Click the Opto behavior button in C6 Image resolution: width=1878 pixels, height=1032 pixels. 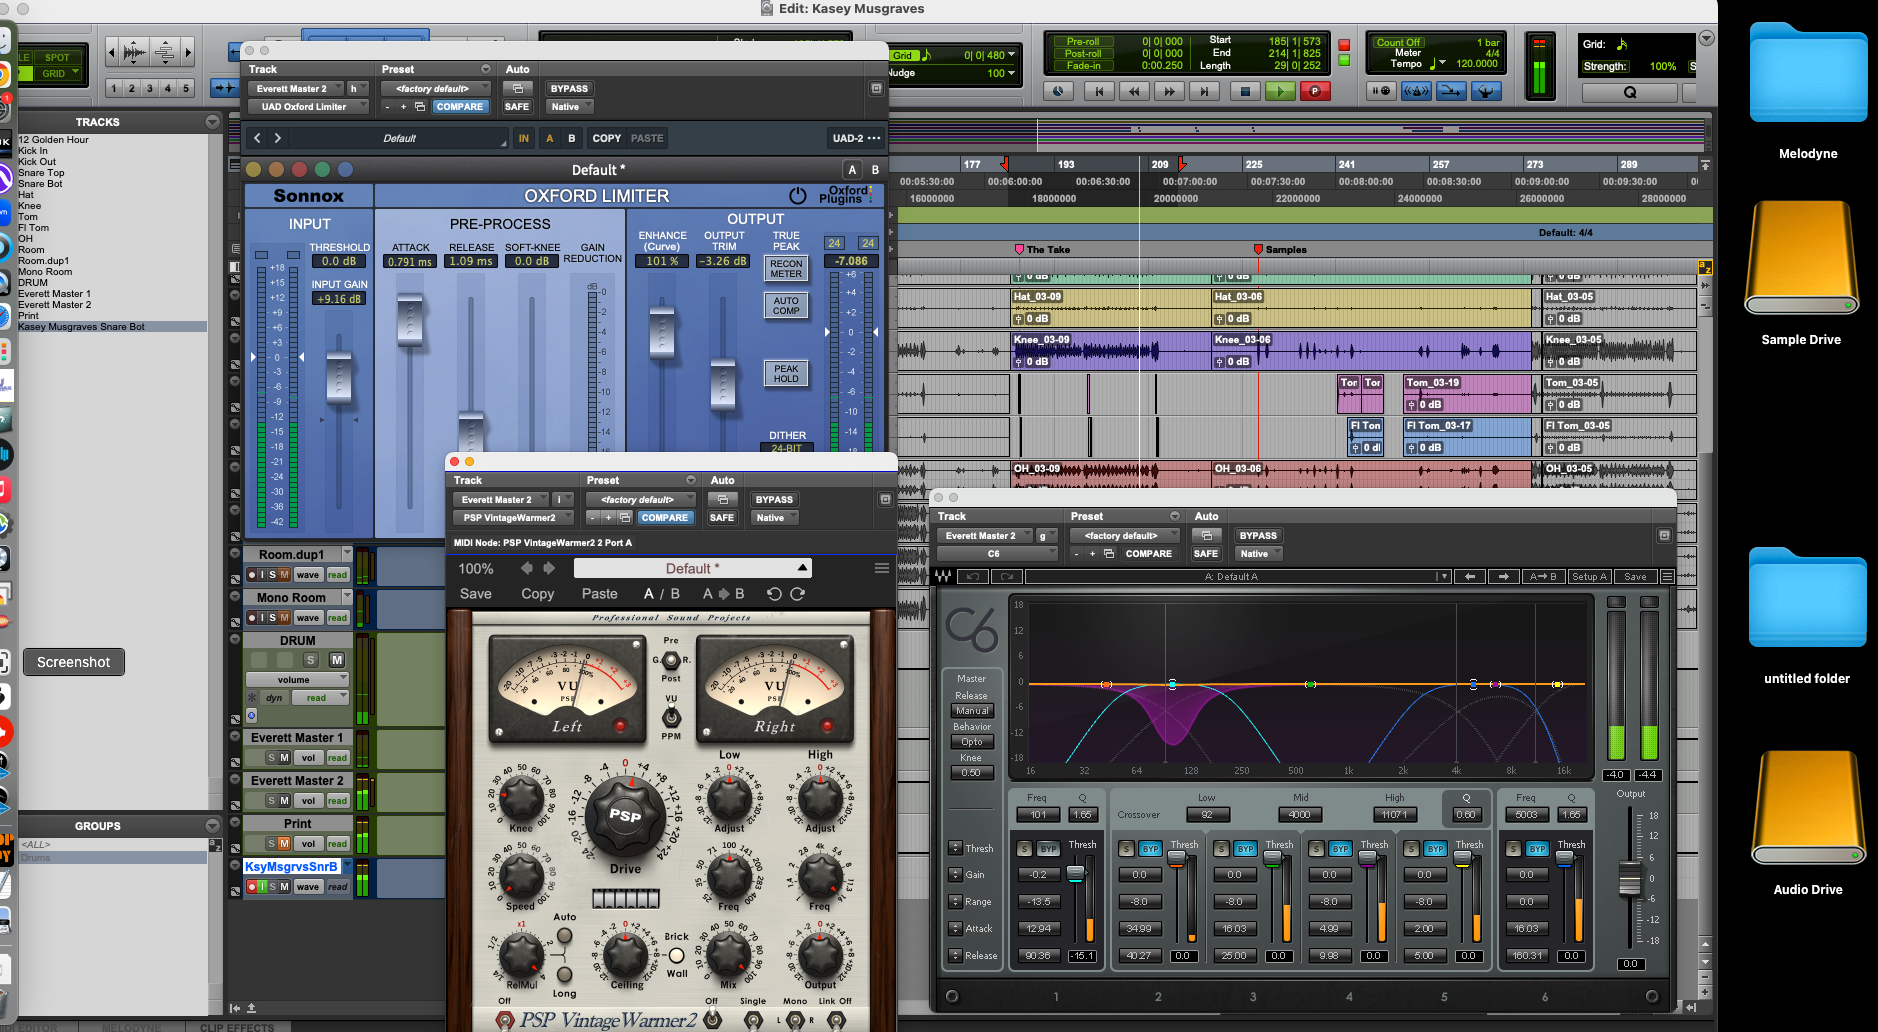pyautogui.click(x=971, y=742)
